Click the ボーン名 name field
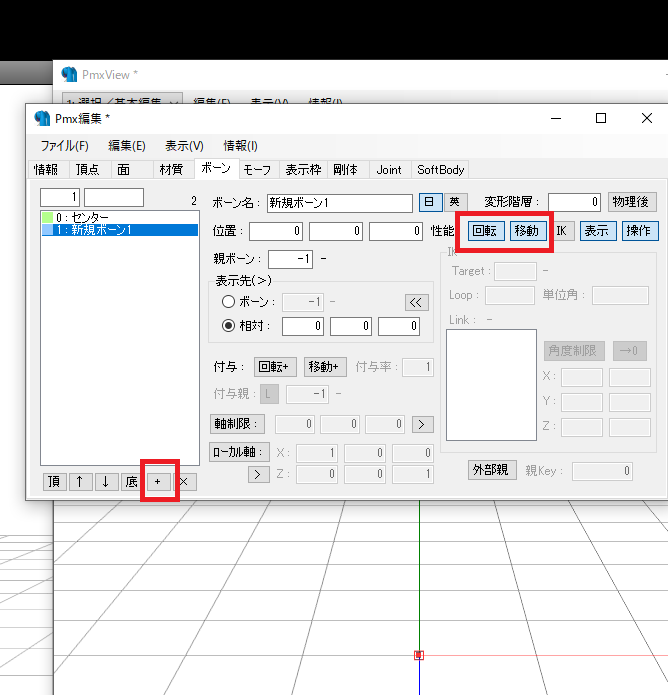Screen dimensions: 668x695 click(339, 203)
